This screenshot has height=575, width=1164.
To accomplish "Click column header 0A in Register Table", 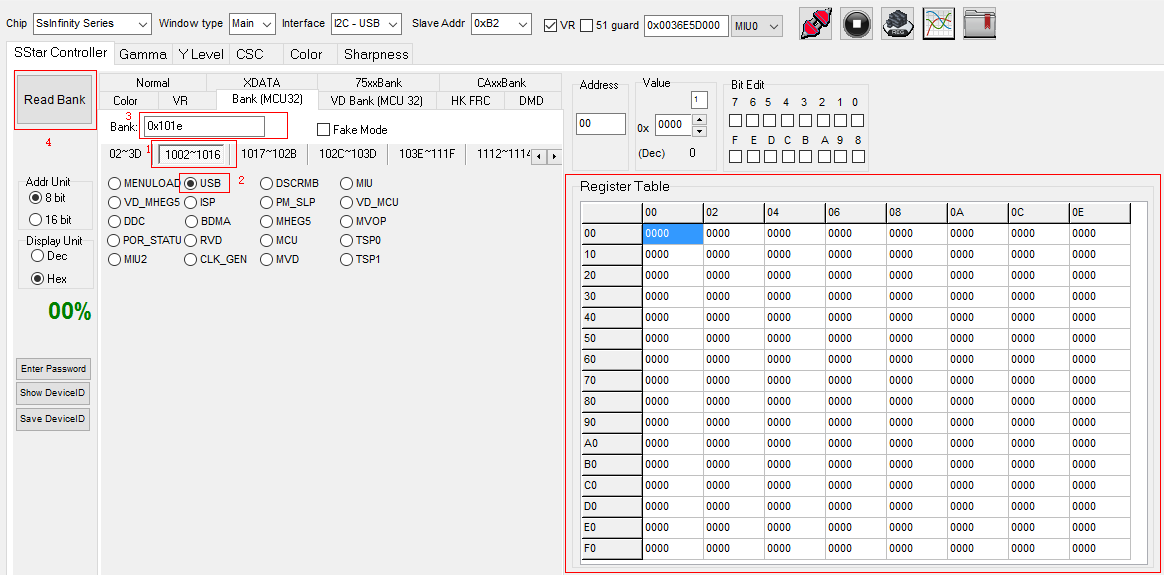I will click(977, 213).
